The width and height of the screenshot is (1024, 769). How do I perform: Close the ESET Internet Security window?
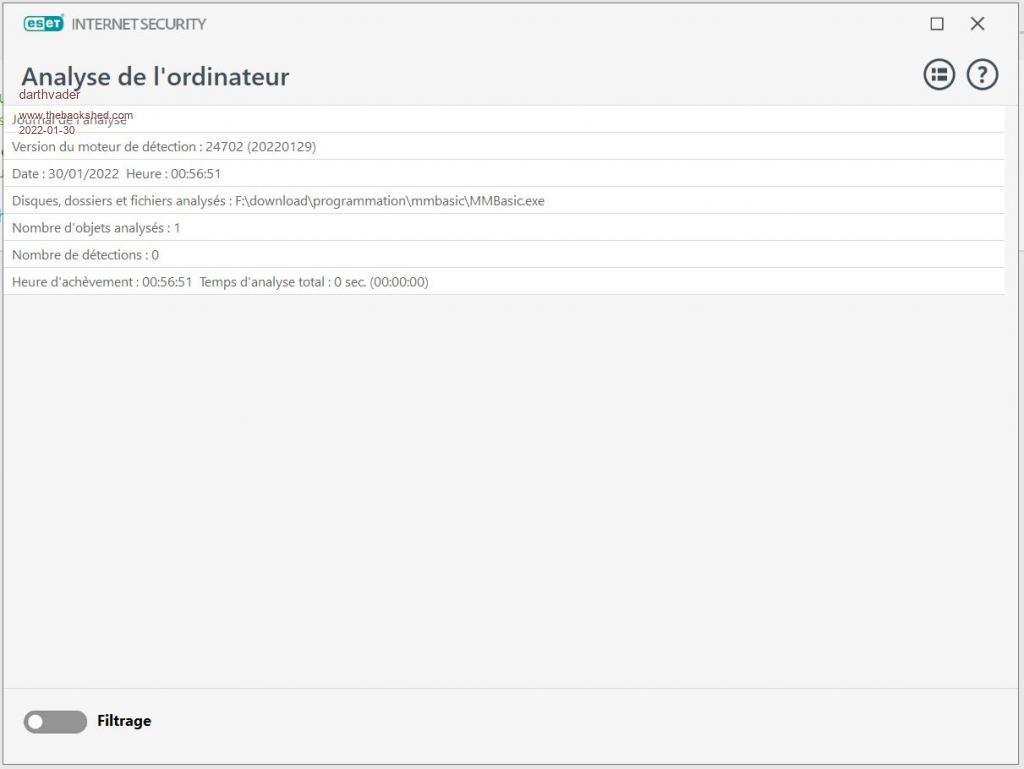(x=978, y=24)
